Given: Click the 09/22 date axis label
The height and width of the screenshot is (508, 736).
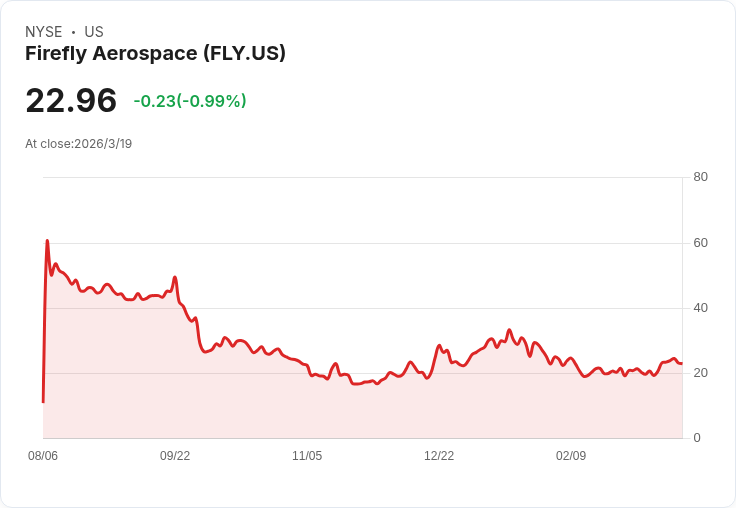Looking at the screenshot, I should click(x=175, y=455).
